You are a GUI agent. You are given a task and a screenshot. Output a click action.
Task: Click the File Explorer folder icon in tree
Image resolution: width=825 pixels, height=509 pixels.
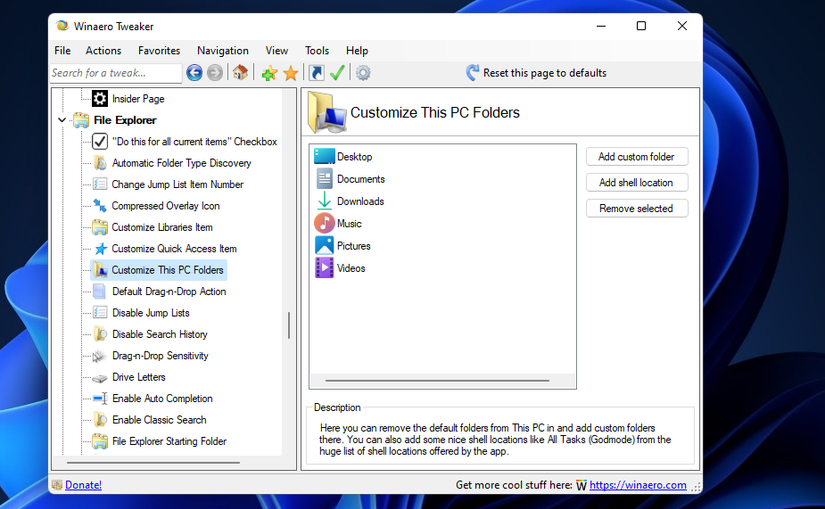[81, 120]
